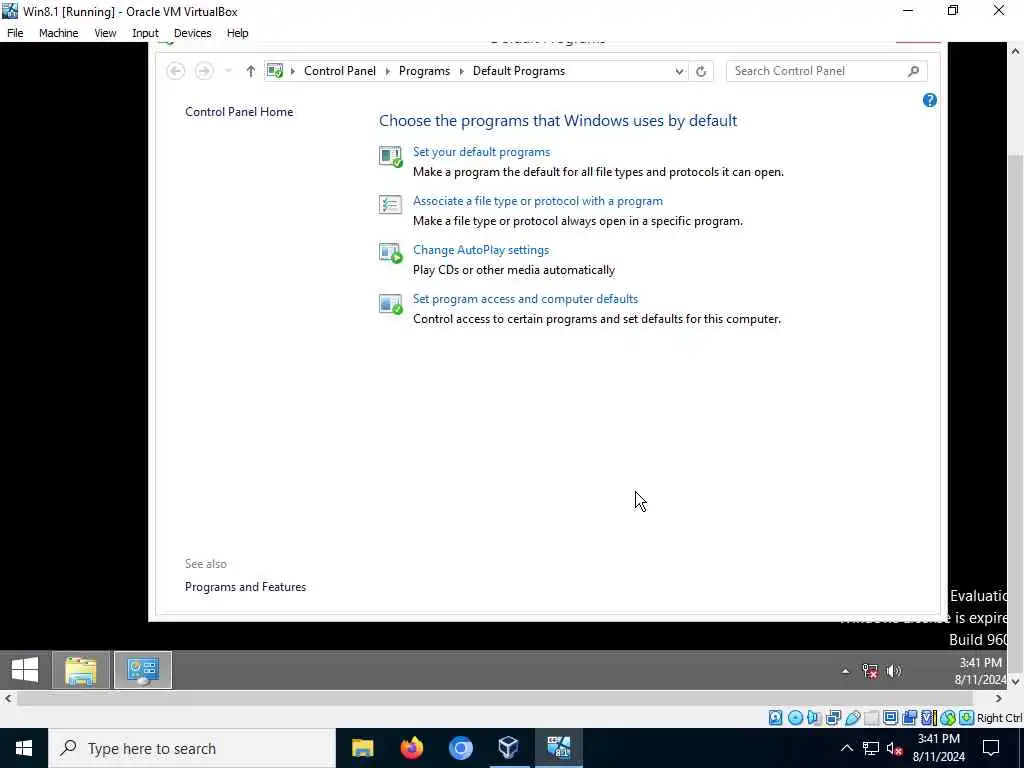Screen dimensions: 1024x768
Task: Select host Win8.1 VM taskbar icon
Action: point(558,748)
